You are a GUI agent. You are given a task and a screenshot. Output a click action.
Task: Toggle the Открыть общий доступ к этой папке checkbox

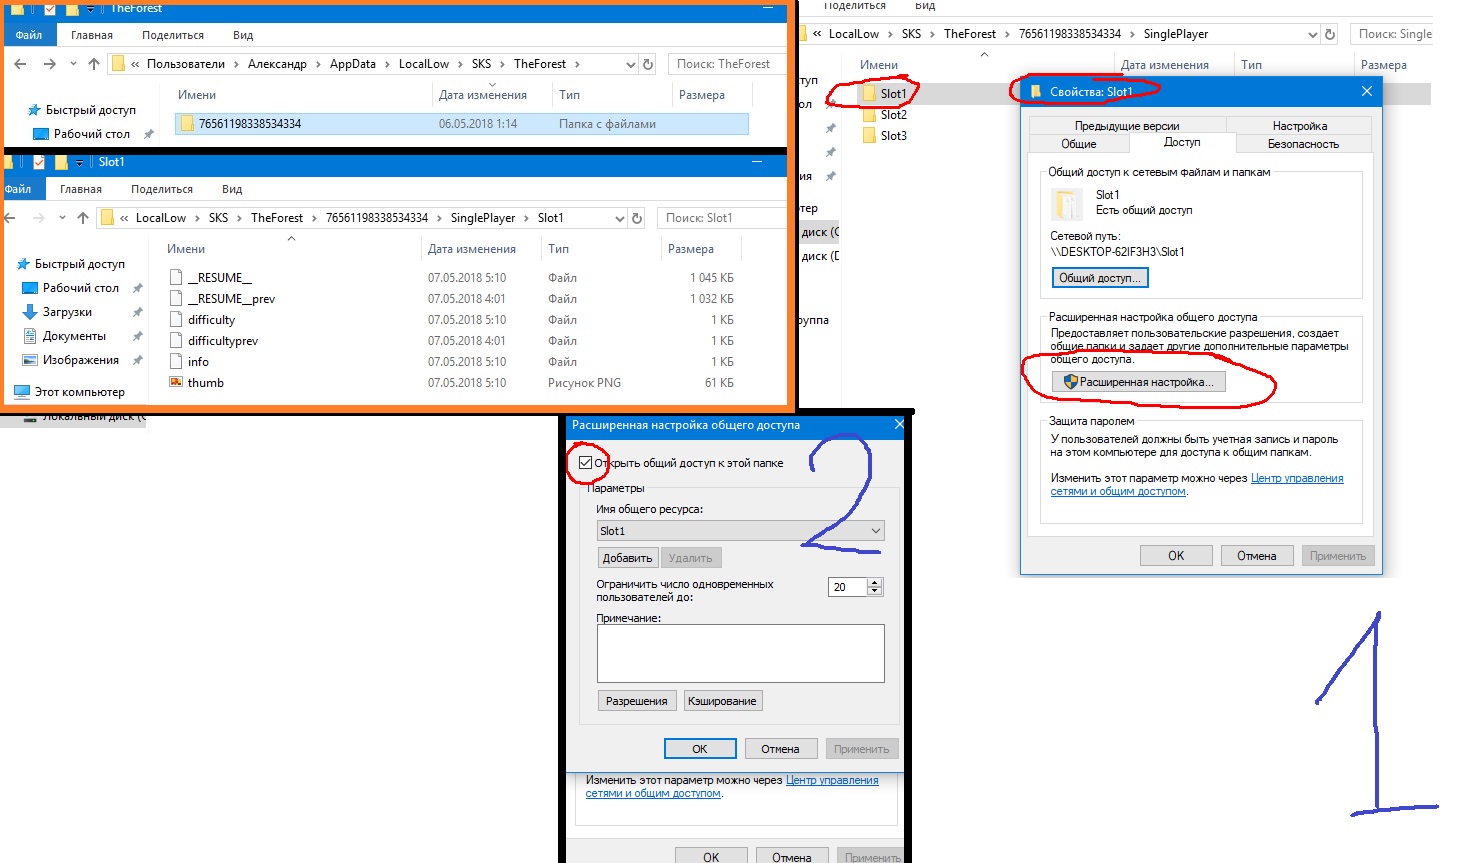pos(586,463)
